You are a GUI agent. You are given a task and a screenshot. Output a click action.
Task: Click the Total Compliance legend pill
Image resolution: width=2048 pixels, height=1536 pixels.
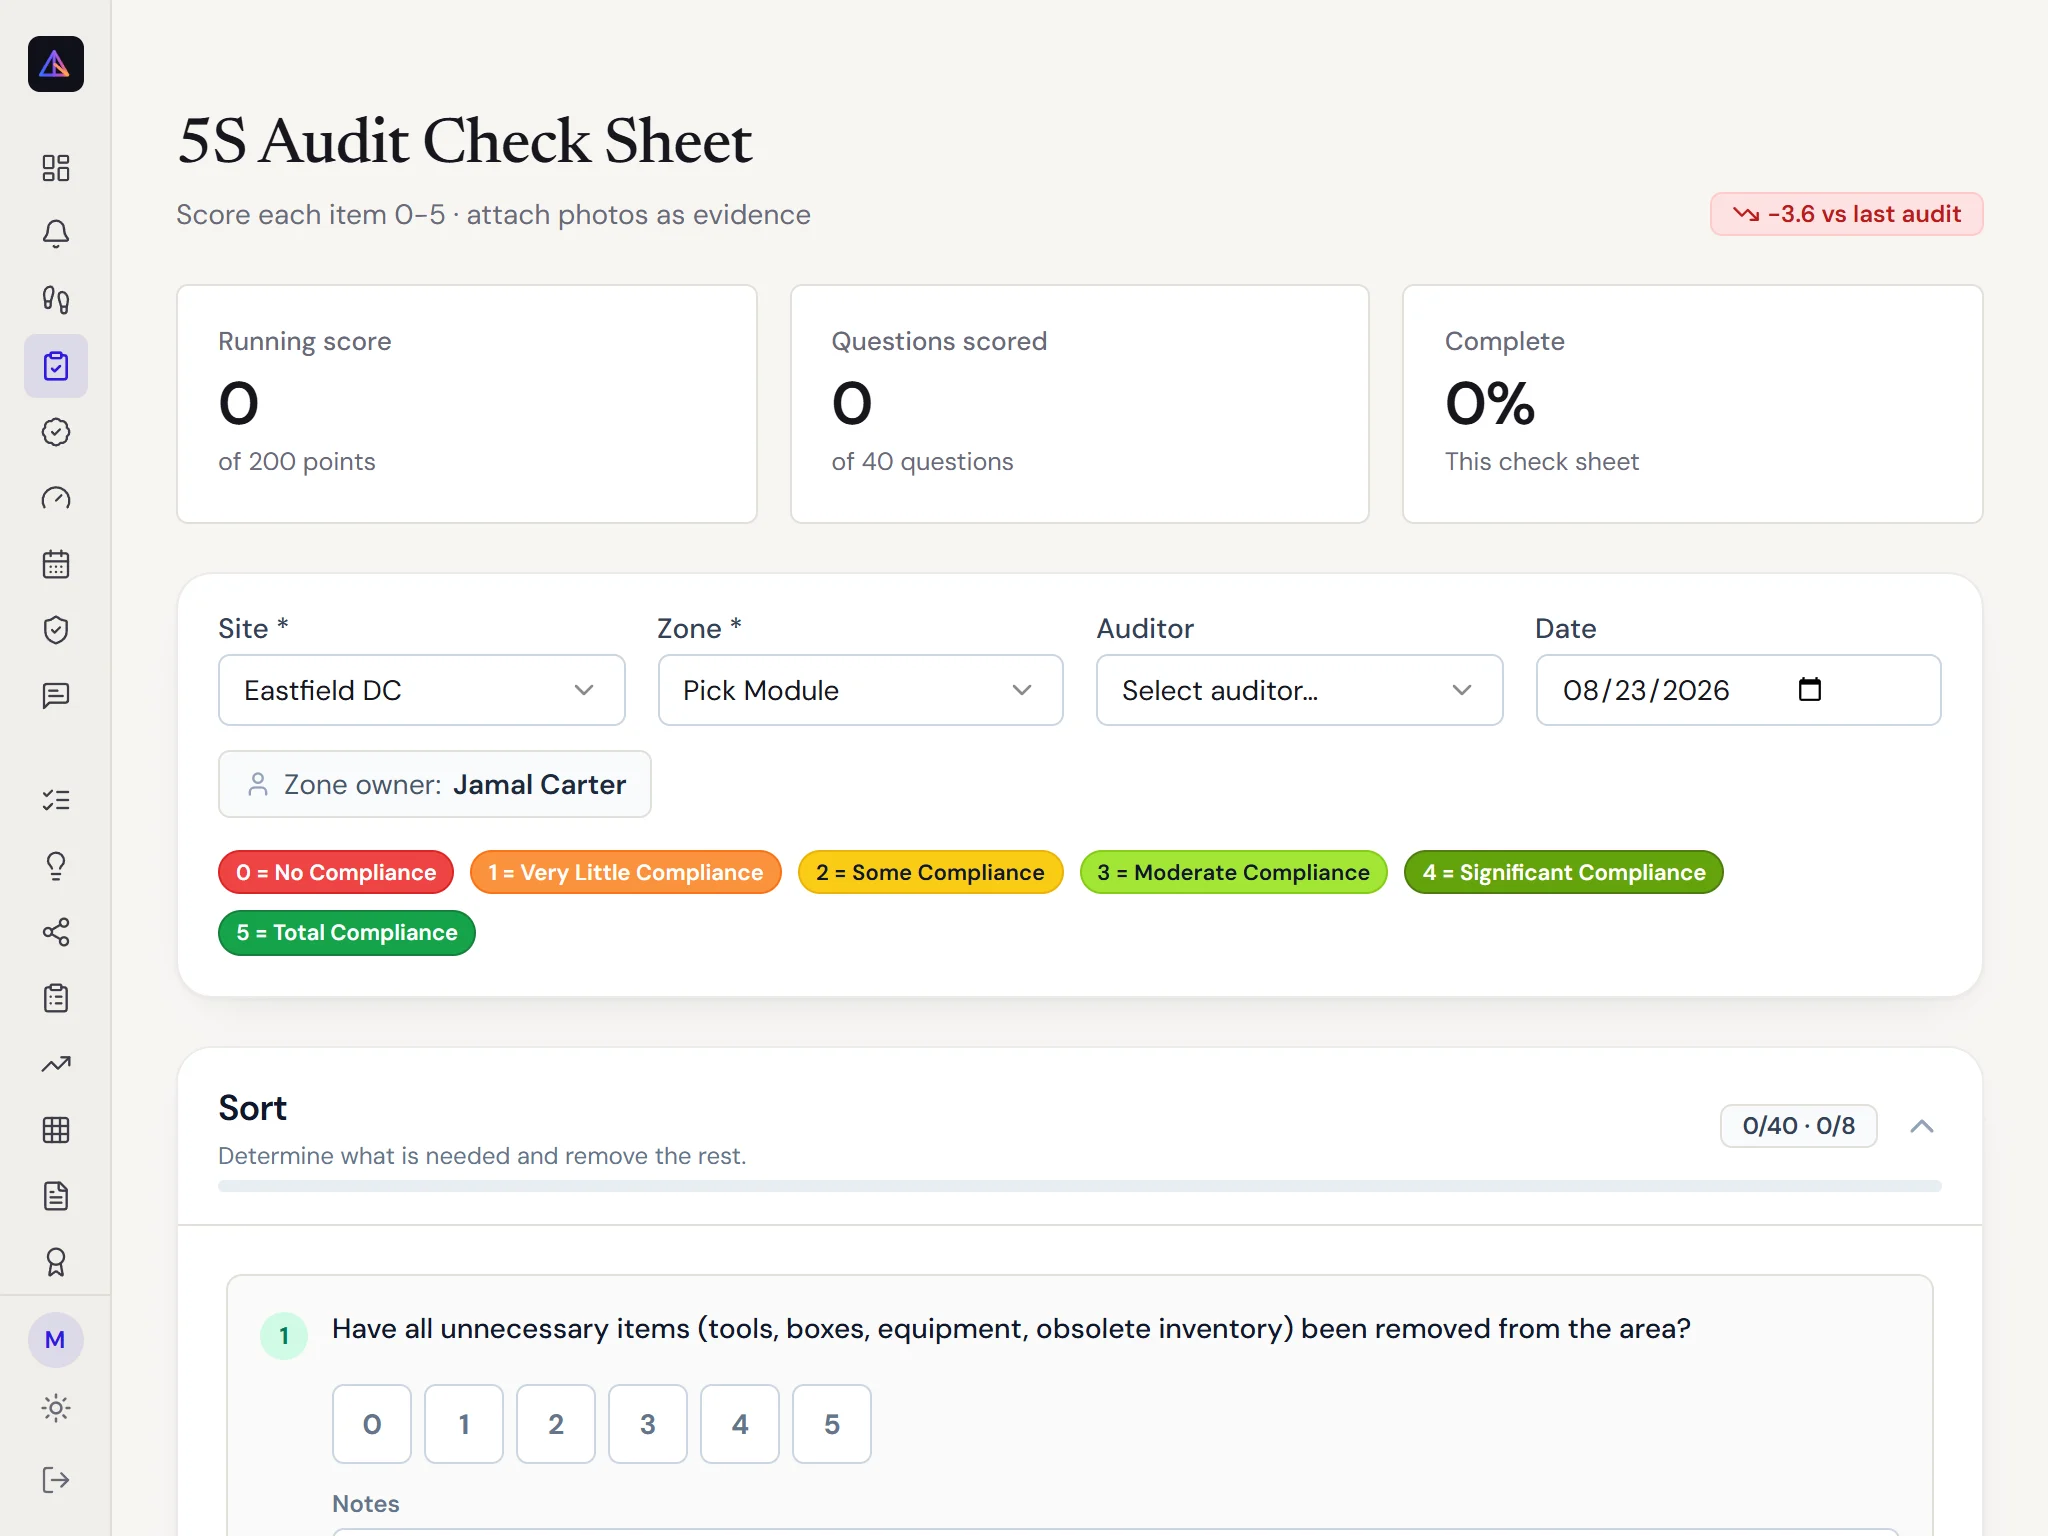pyautogui.click(x=347, y=932)
